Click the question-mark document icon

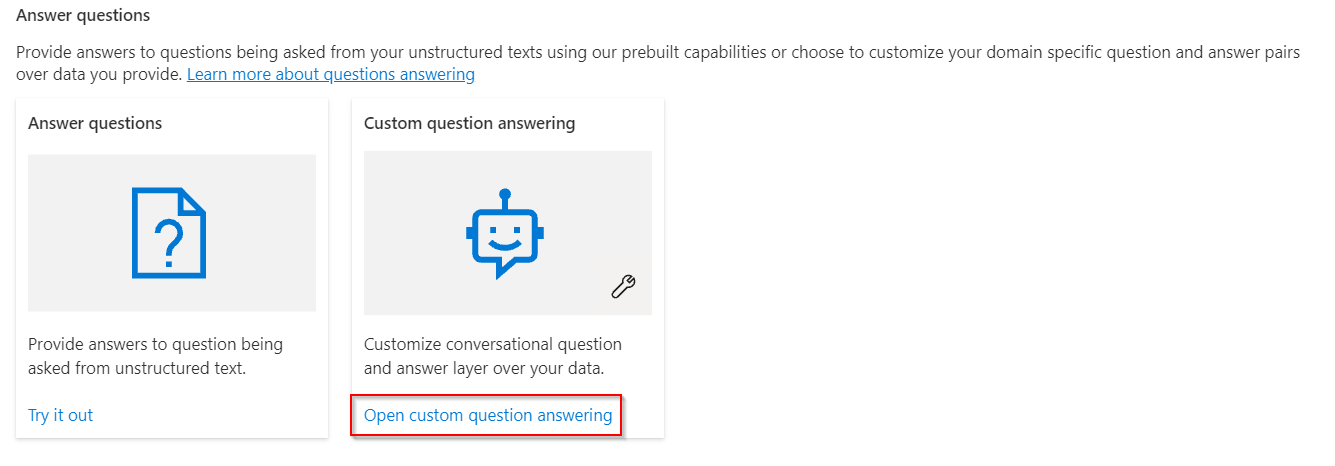pyautogui.click(x=168, y=232)
